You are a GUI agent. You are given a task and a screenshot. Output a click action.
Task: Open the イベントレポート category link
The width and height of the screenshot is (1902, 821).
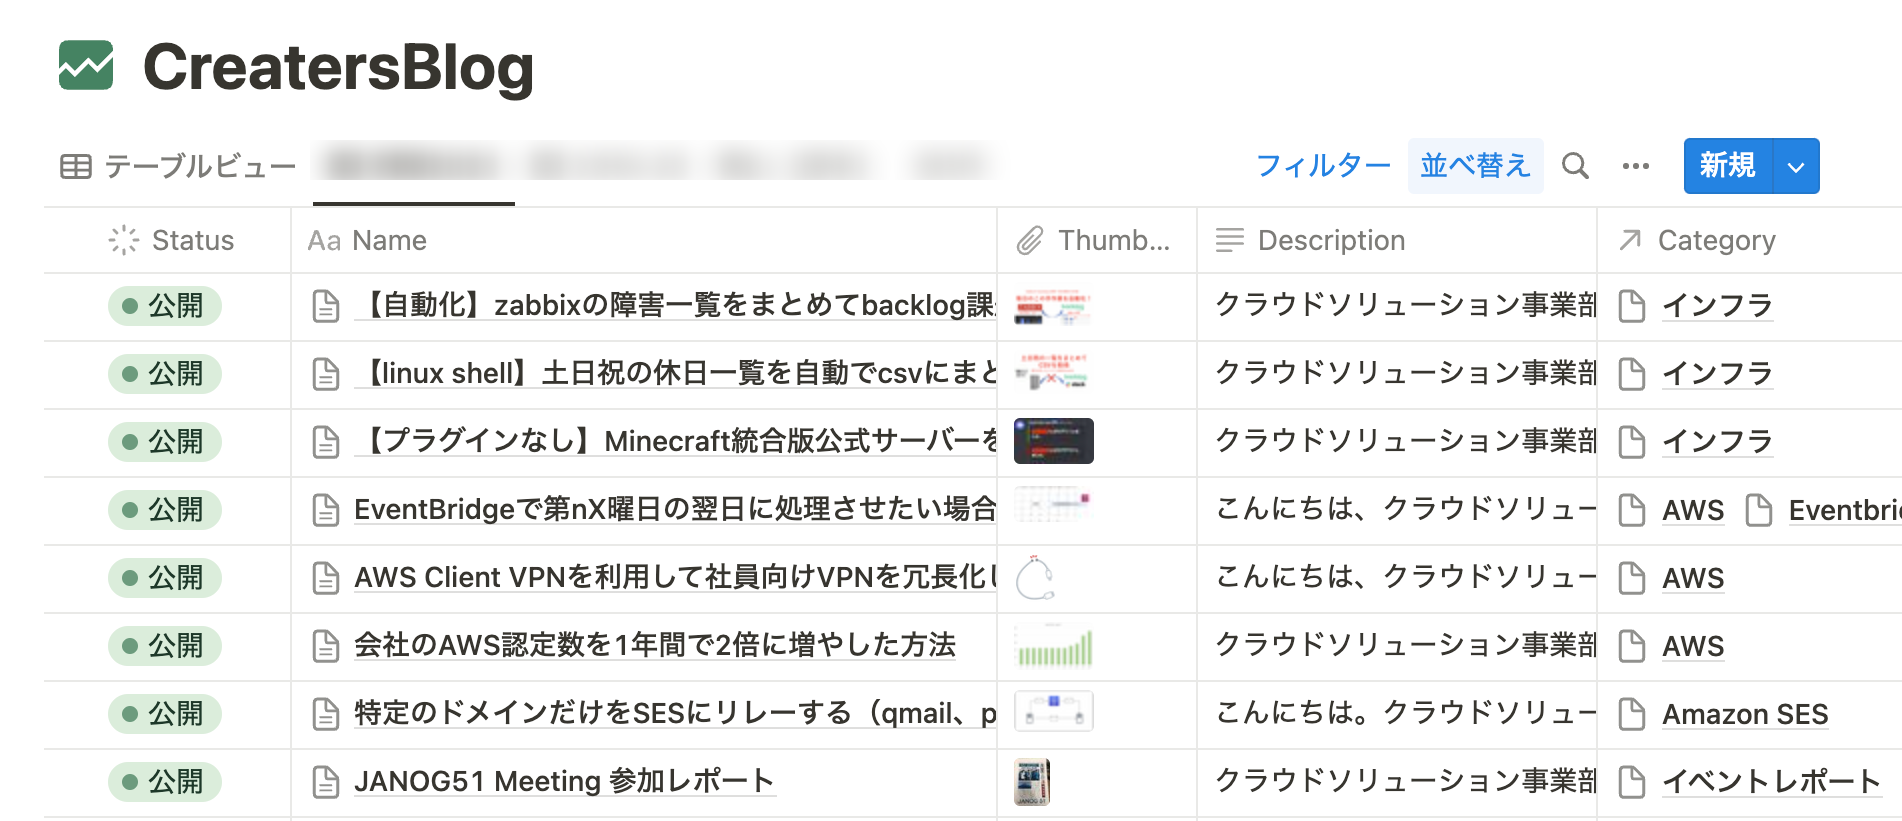tap(1770, 782)
